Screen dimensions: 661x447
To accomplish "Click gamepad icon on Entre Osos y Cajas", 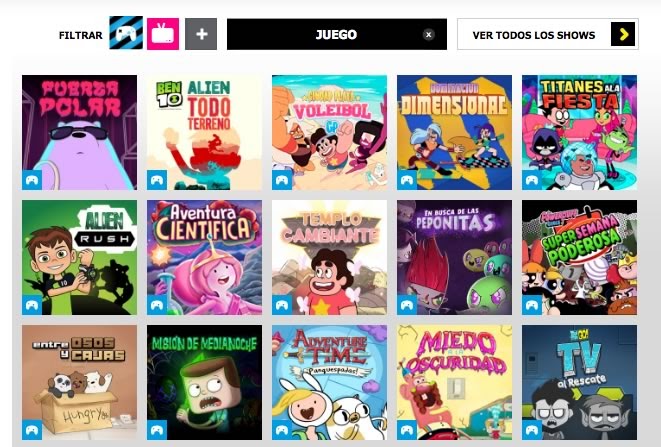I will pyautogui.click(x=32, y=430).
